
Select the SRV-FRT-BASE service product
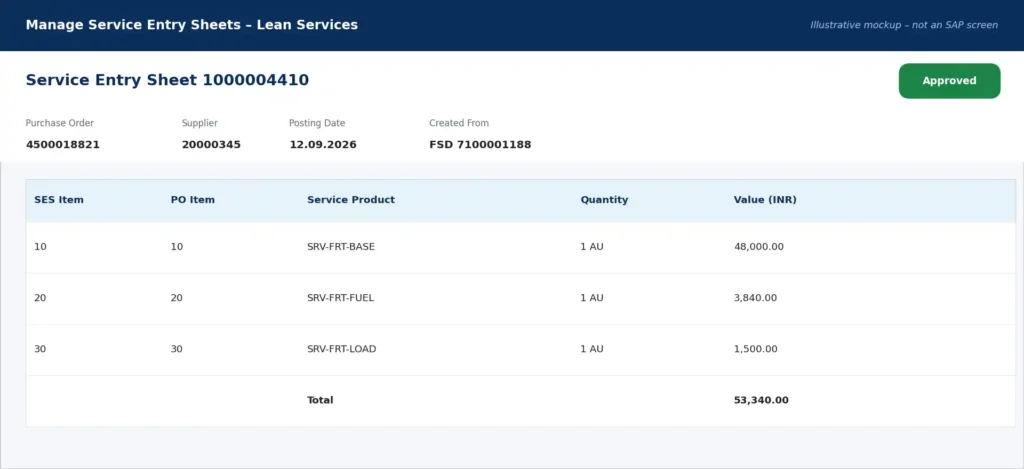[x=341, y=247]
